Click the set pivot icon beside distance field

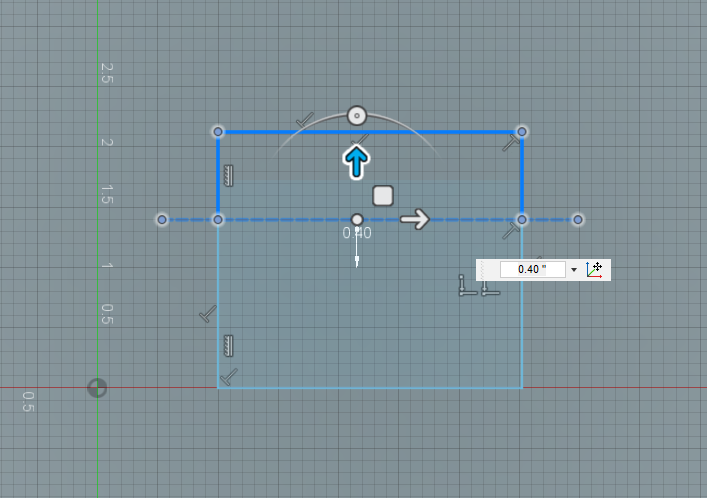[595, 269]
